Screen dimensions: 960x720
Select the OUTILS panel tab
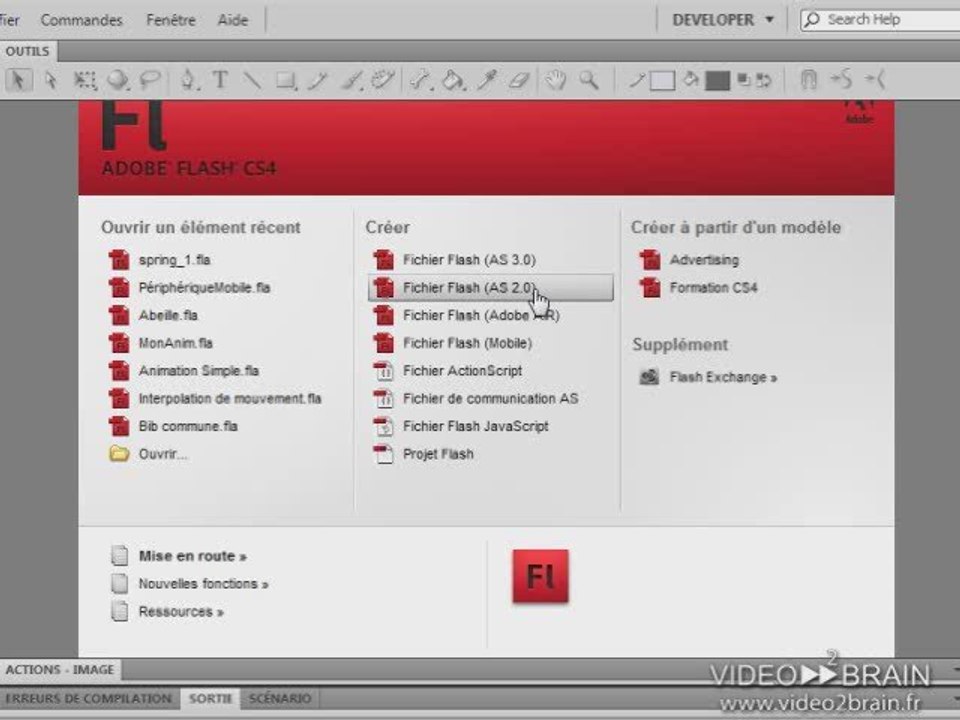(x=28, y=51)
